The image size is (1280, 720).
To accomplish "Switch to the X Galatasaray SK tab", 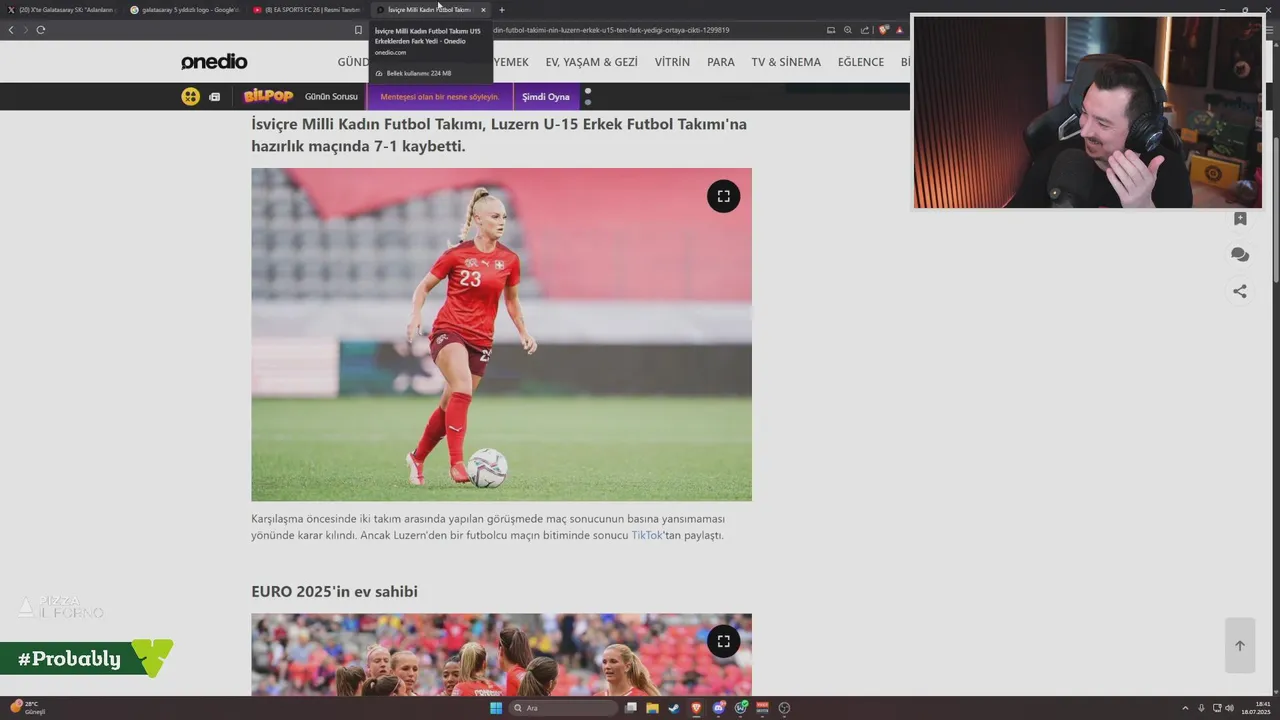I will (62, 10).
